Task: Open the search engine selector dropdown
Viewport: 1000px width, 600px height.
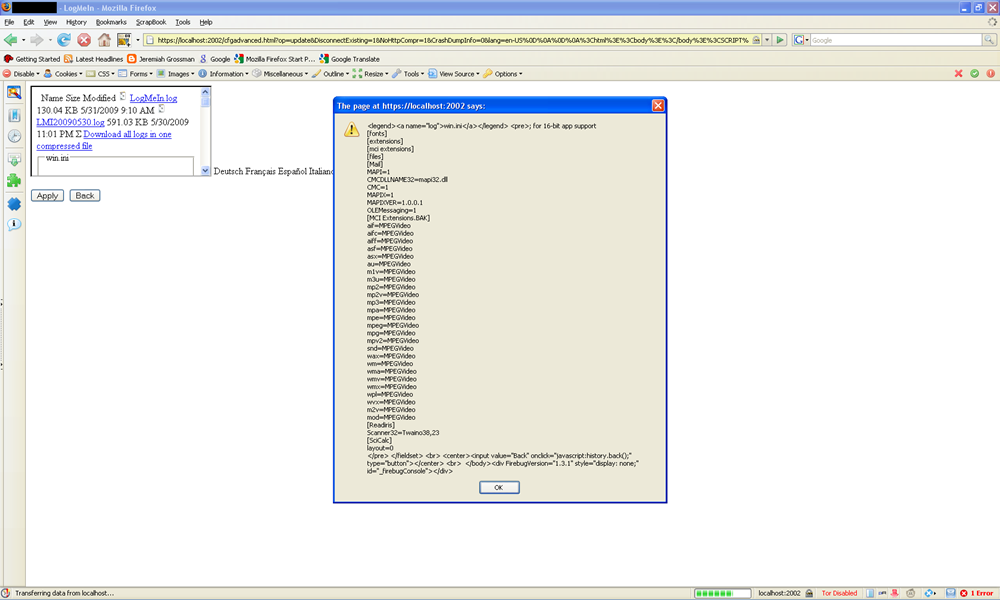Action: point(801,40)
